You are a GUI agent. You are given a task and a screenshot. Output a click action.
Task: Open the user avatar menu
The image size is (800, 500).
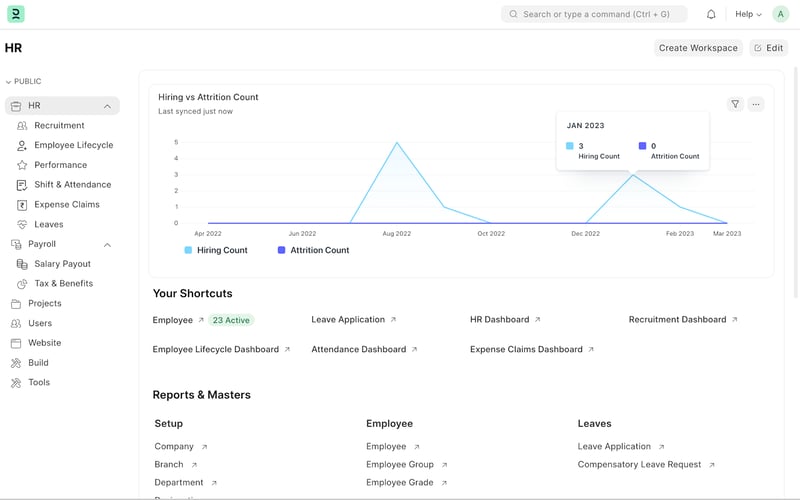tap(780, 14)
